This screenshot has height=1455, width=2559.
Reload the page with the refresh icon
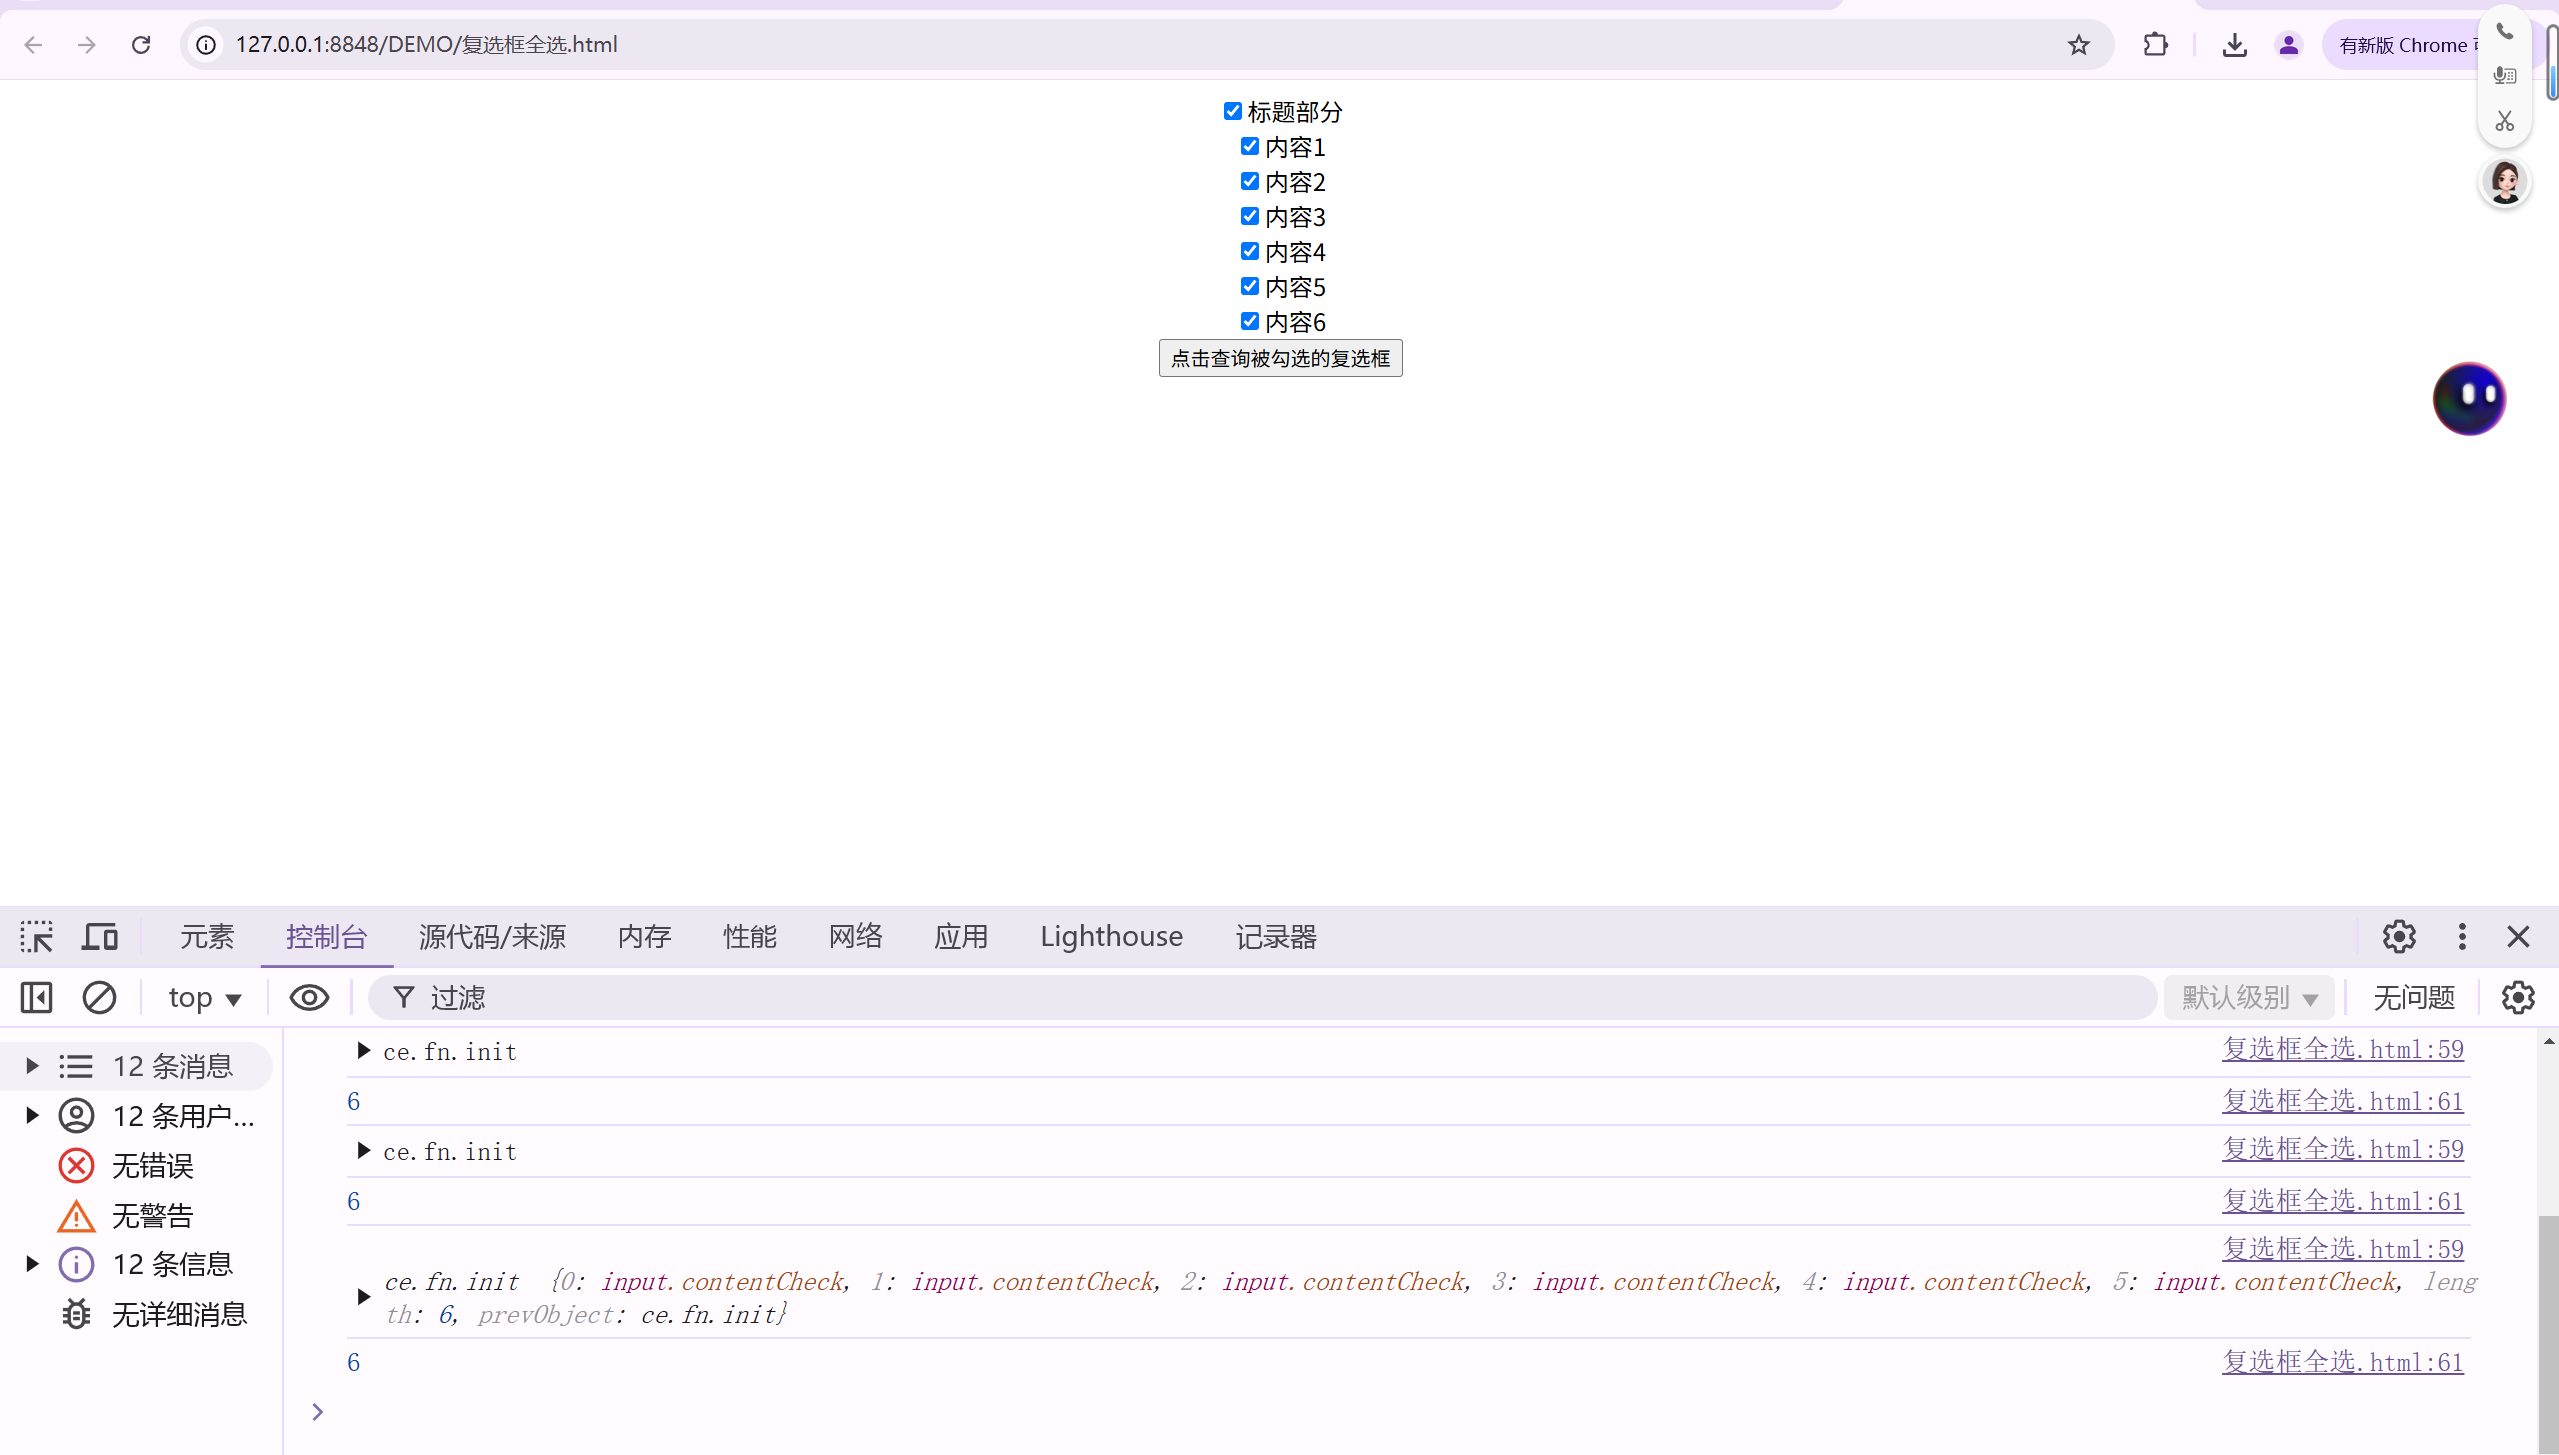(x=141, y=45)
